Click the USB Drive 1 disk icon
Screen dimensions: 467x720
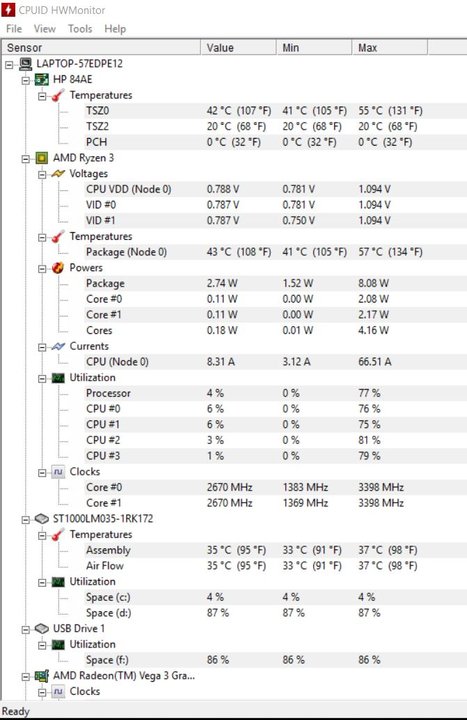(x=42, y=629)
